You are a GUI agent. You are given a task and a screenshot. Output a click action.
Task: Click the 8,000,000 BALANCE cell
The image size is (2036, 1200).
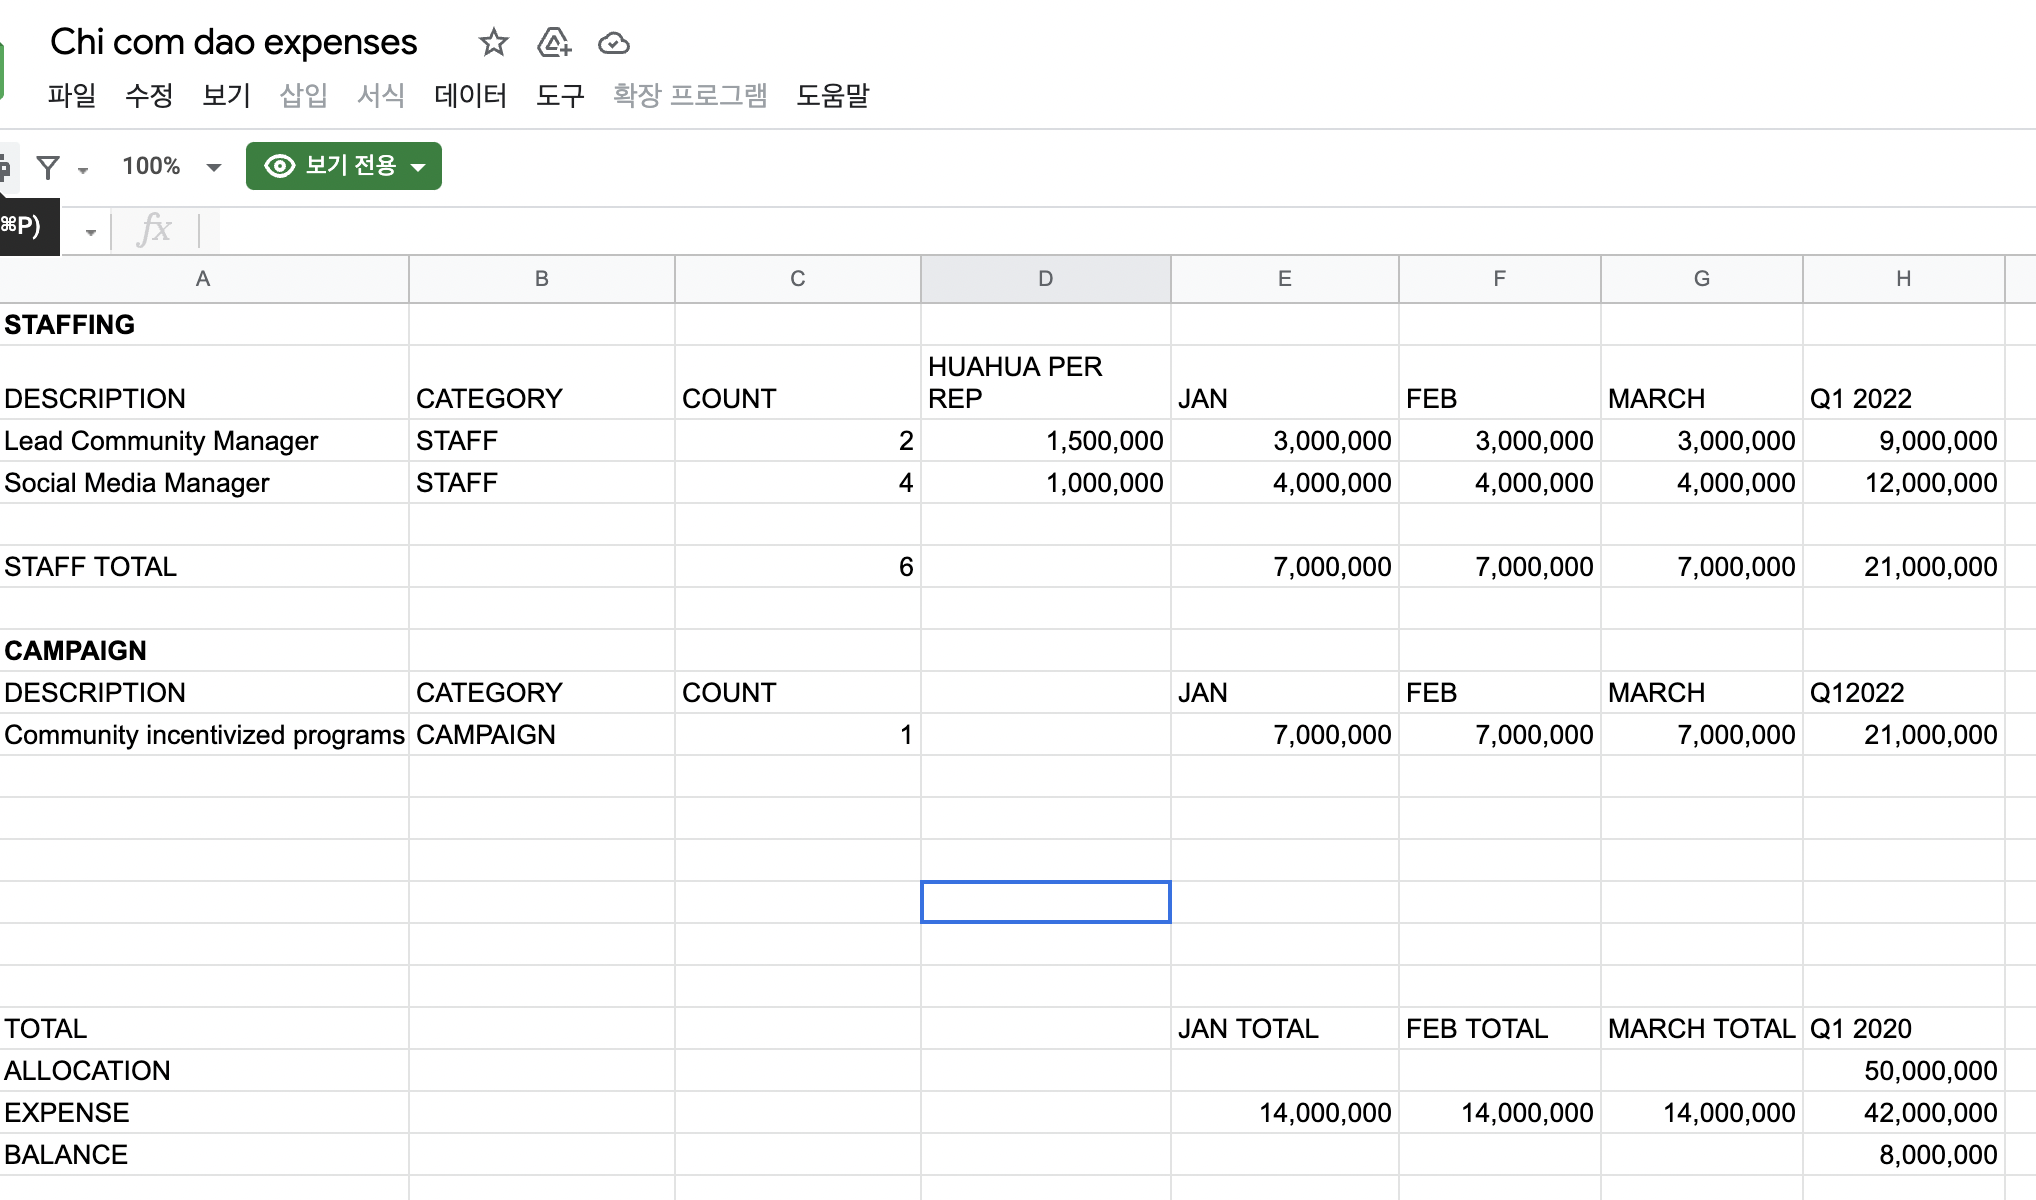(x=1903, y=1155)
